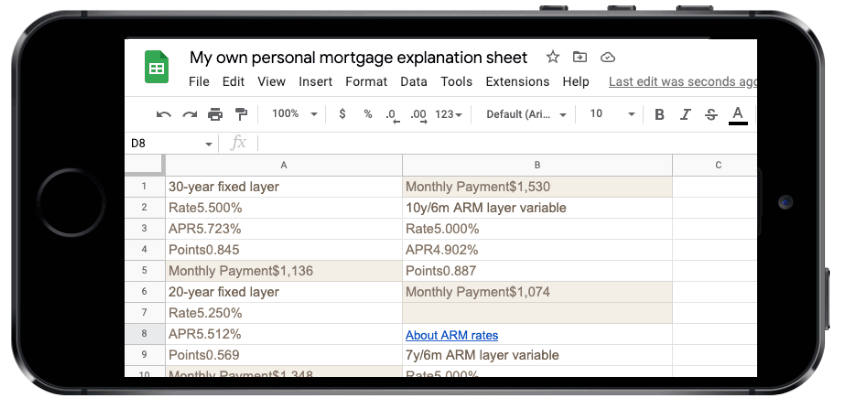The width and height of the screenshot is (847, 408).
Task: Open the Tools menu
Action: click(456, 82)
